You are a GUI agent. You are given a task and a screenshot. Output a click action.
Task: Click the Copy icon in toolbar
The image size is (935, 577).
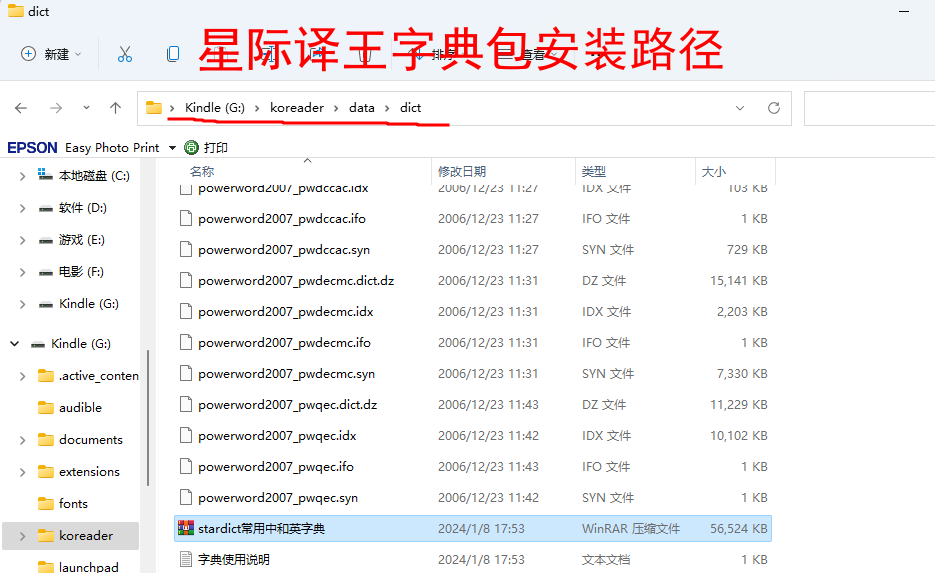tap(173, 54)
